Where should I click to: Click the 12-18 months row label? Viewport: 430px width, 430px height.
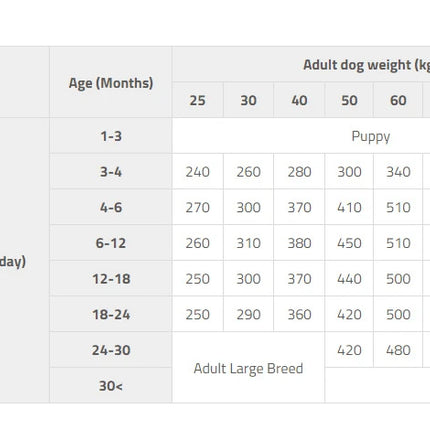tap(111, 279)
